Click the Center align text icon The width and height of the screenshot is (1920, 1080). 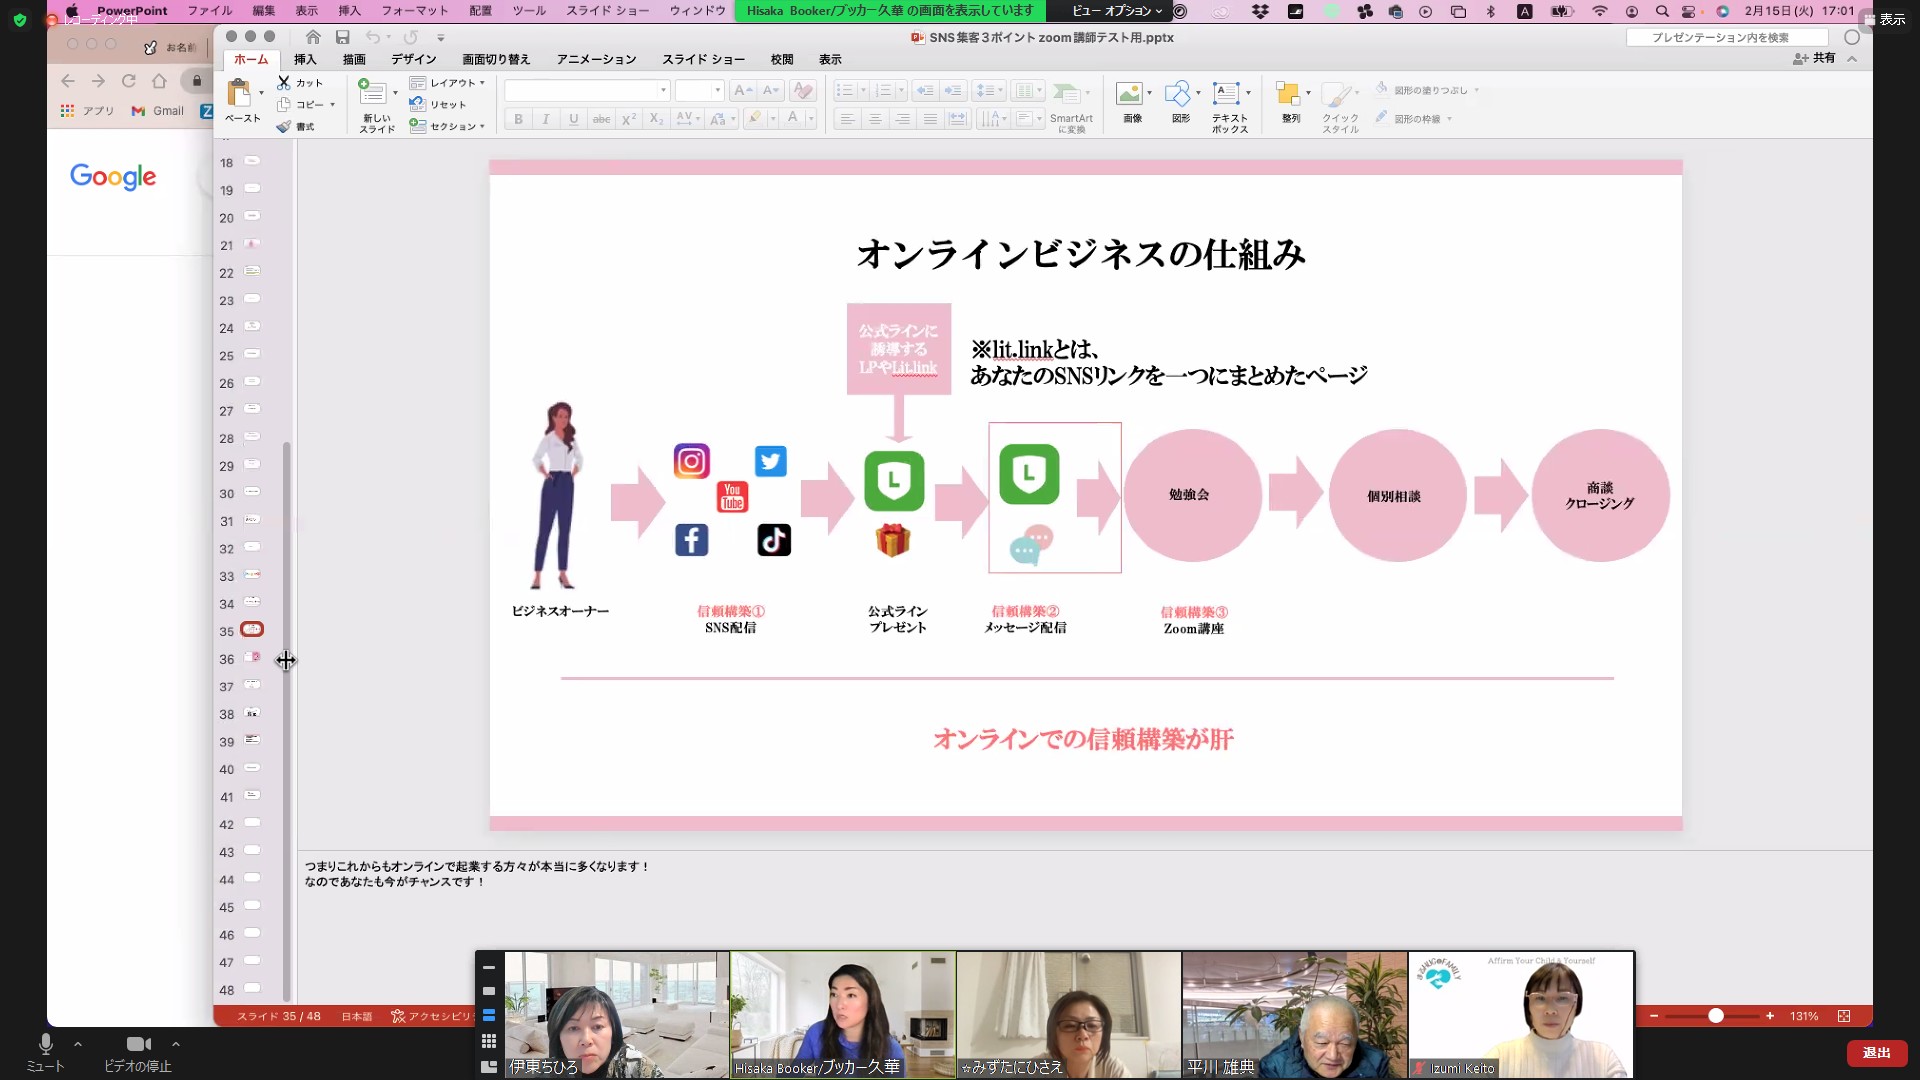pos(875,119)
